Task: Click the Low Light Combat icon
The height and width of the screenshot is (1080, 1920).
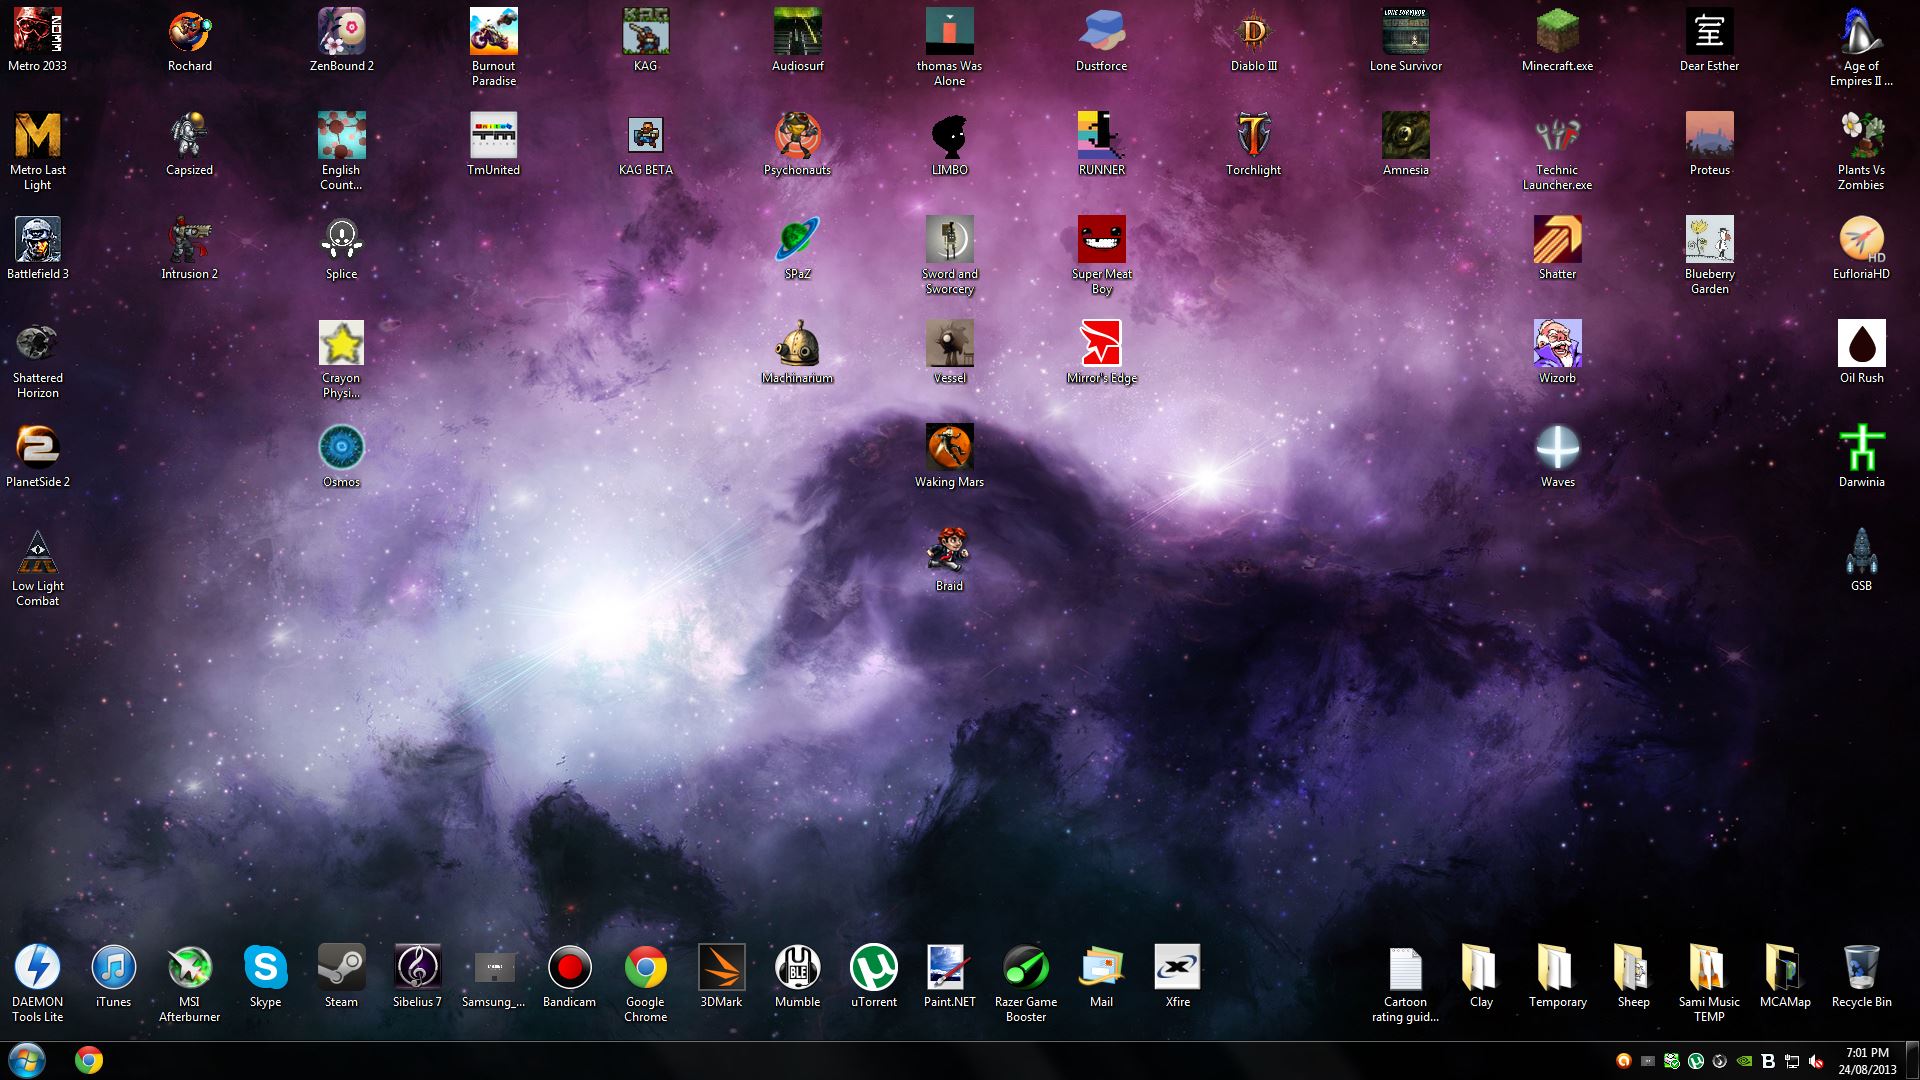Action: [38, 569]
